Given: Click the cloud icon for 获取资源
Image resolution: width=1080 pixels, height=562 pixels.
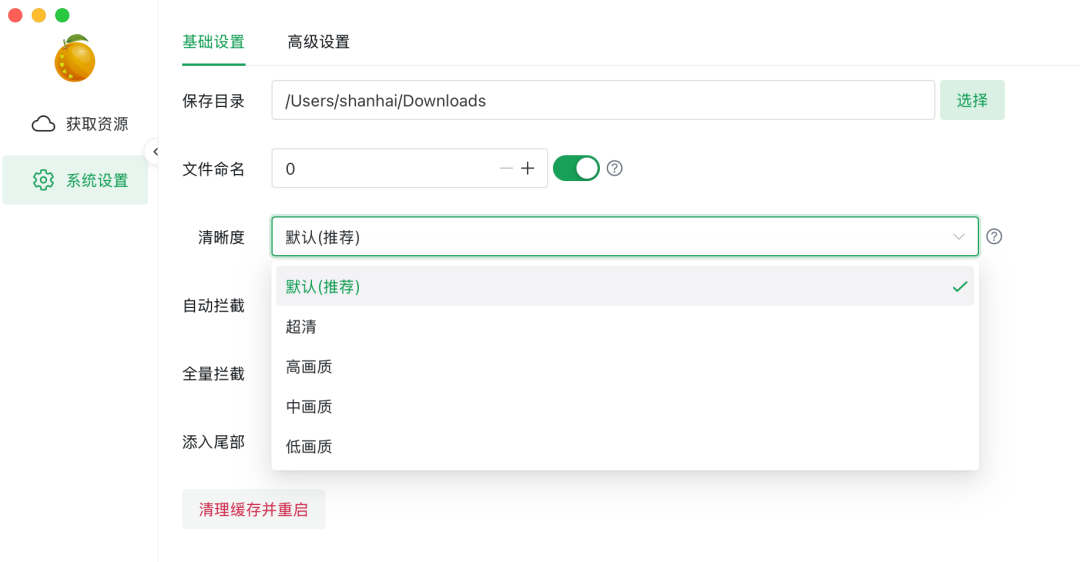Looking at the screenshot, I should tap(43, 124).
